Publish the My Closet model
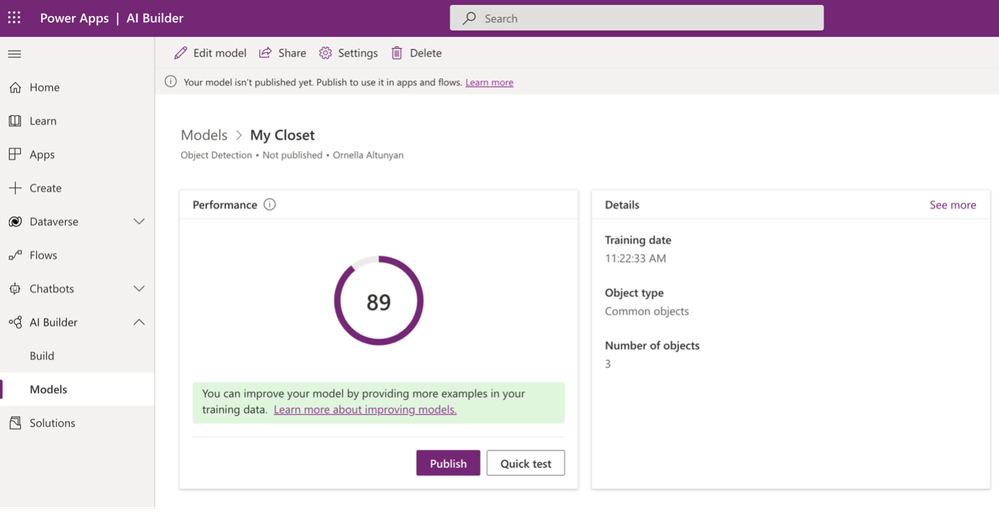Screen dimensions: 999x512 click(x=448, y=463)
